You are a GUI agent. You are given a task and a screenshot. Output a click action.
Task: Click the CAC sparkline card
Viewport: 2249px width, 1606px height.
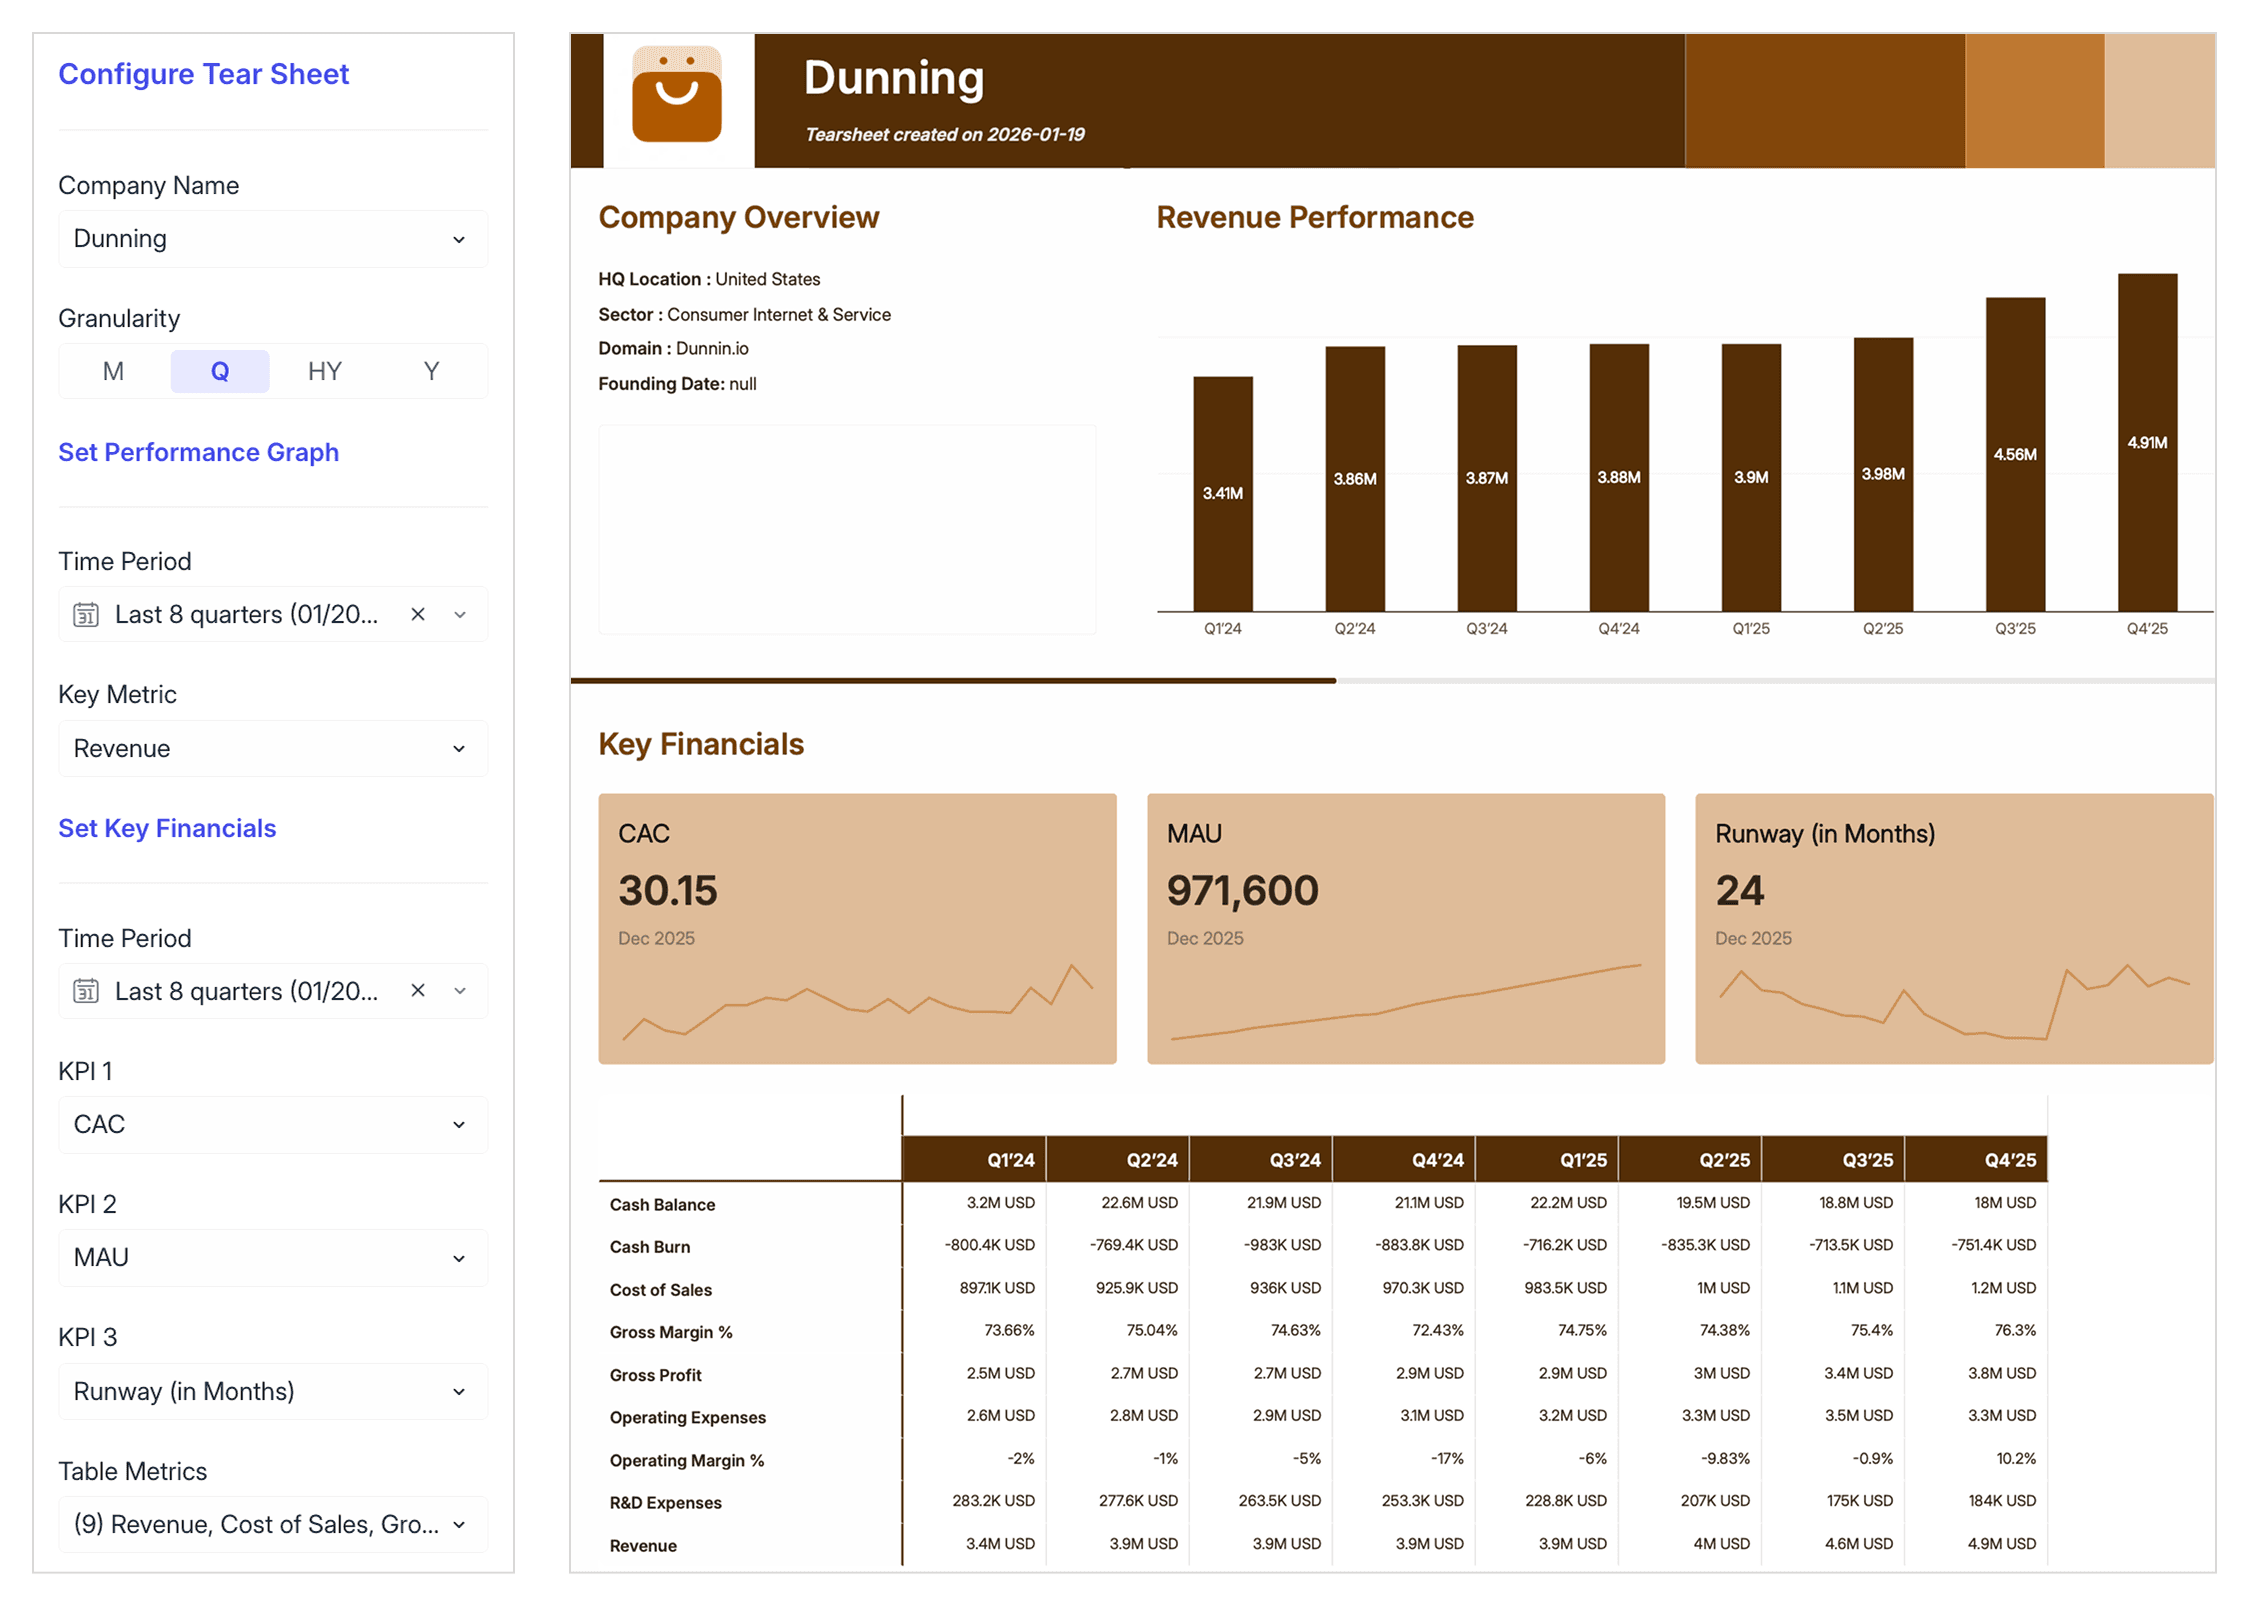(x=857, y=929)
